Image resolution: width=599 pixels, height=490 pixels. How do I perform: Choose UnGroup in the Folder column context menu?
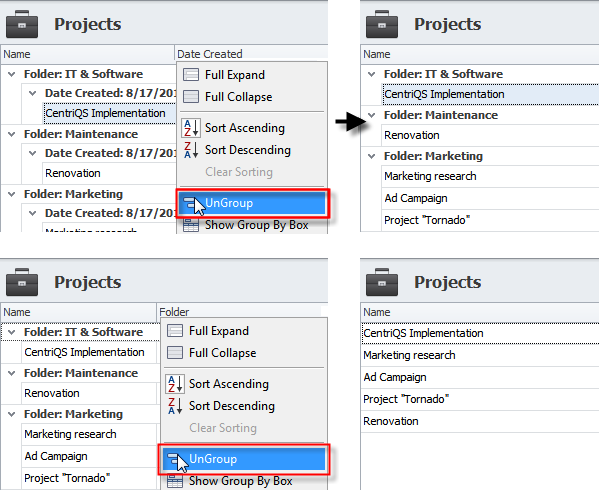[x=243, y=459]
